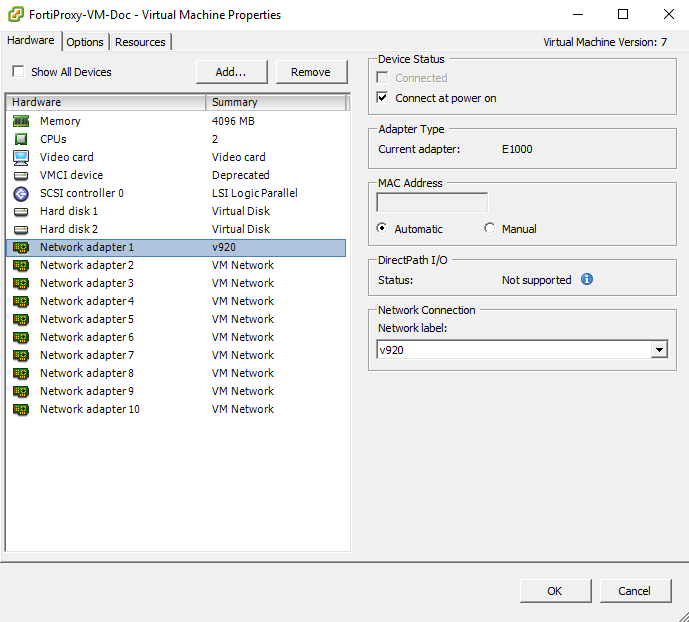The height and width of the screenshot is (622, 689).
Task: Click the Network adapter 1 card icon
Action: pyautogui.click(x=21, y=247)
